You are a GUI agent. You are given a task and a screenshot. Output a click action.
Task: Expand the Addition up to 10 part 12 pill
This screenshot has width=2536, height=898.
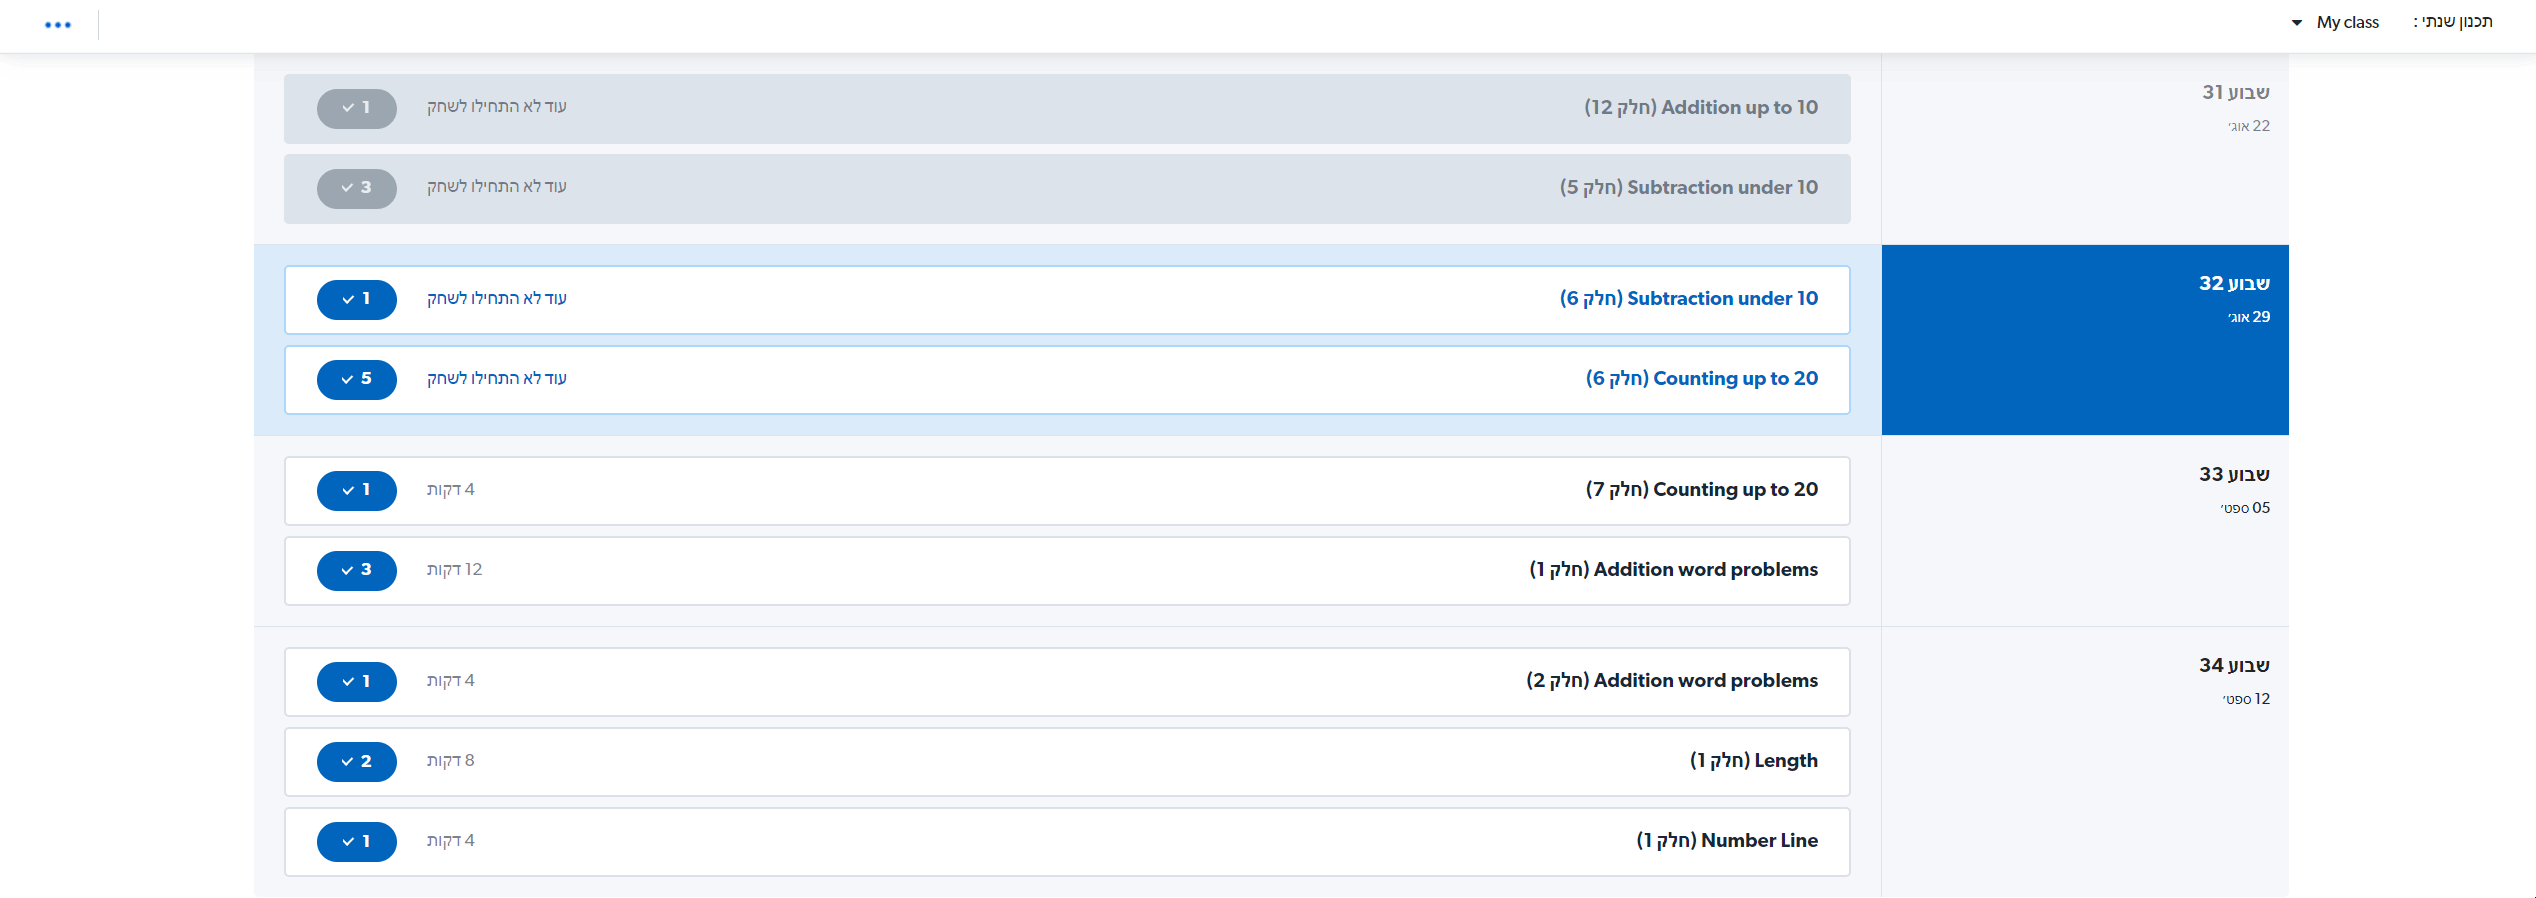tap(357, 108)
